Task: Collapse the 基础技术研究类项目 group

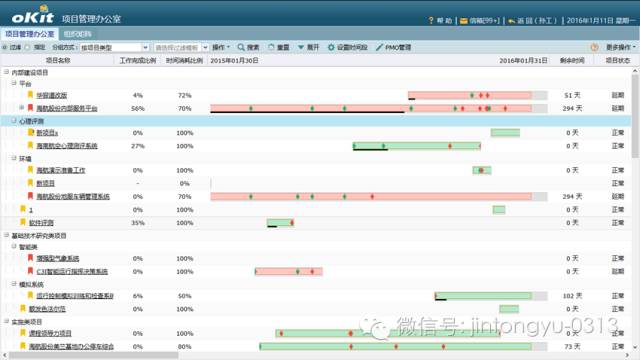Action: coord(7,235)
